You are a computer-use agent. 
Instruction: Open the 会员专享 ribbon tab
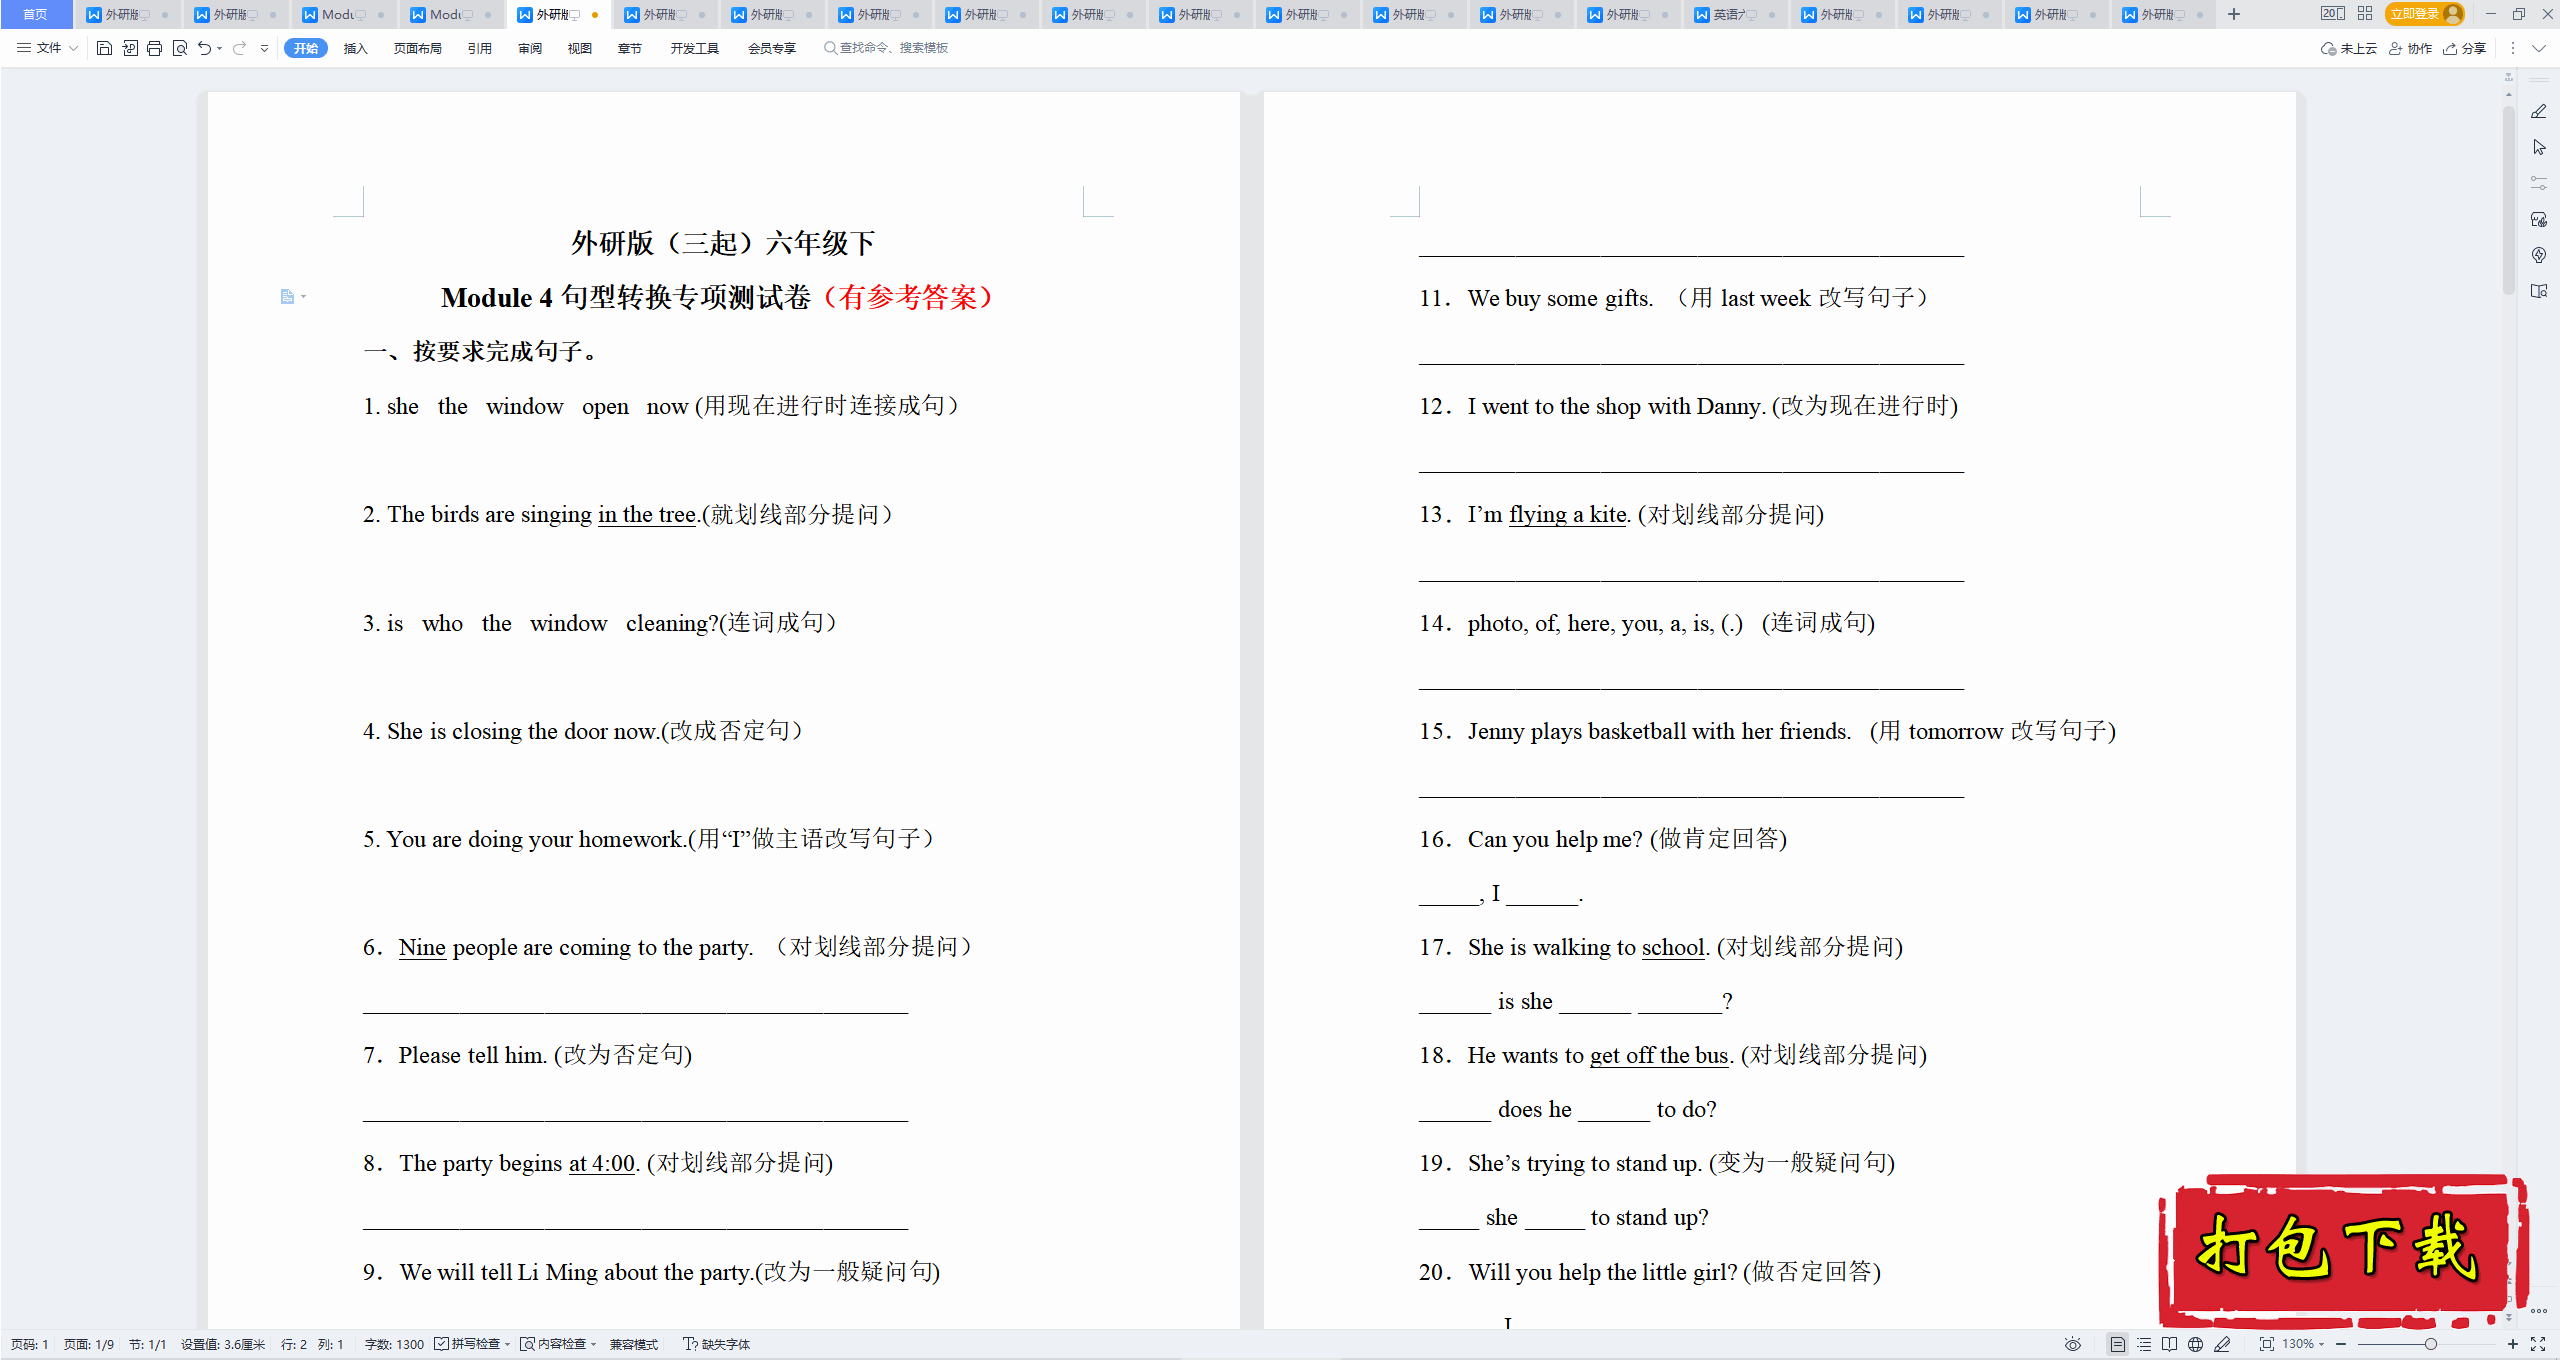[772, 48]
